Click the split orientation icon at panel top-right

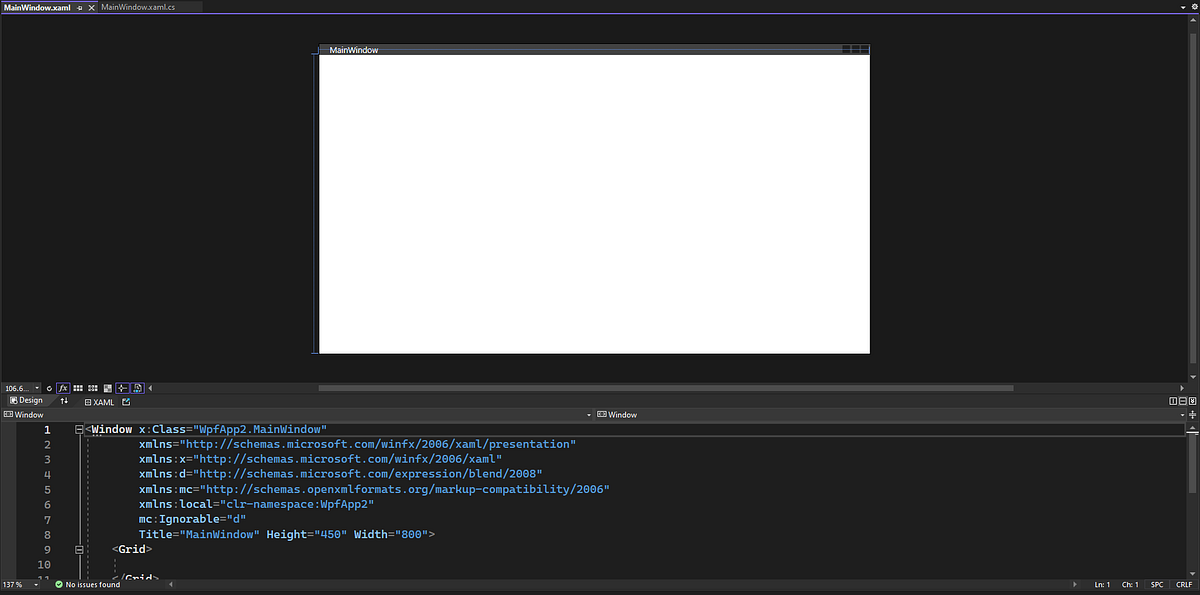(1174, 400)
